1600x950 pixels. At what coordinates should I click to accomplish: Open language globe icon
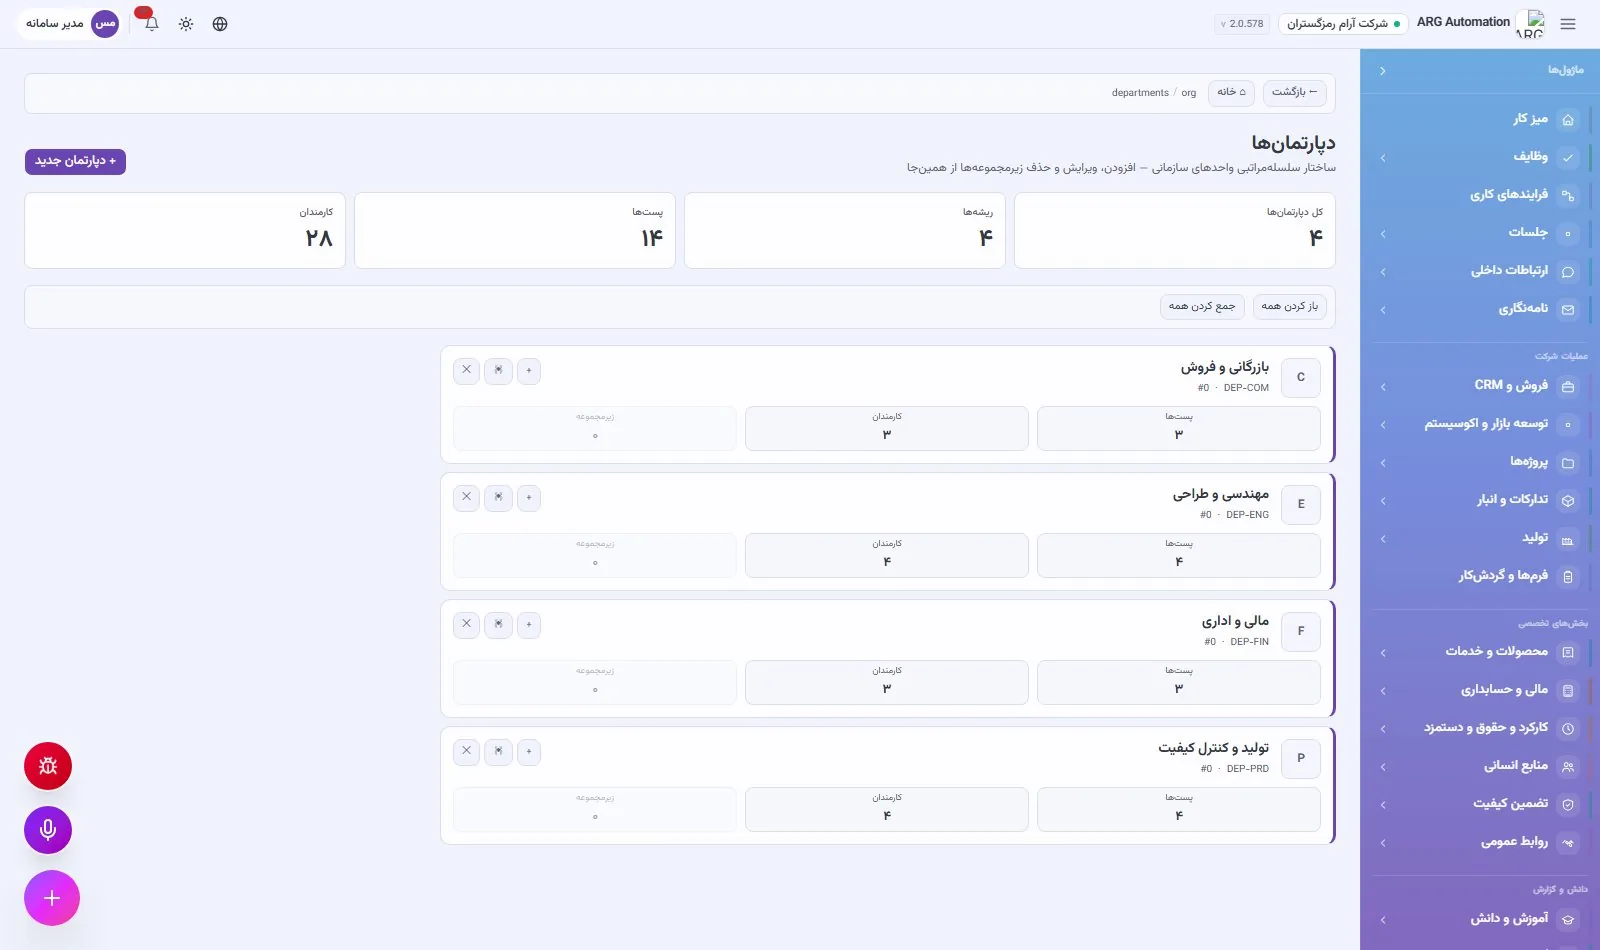[x=220, y=24]
